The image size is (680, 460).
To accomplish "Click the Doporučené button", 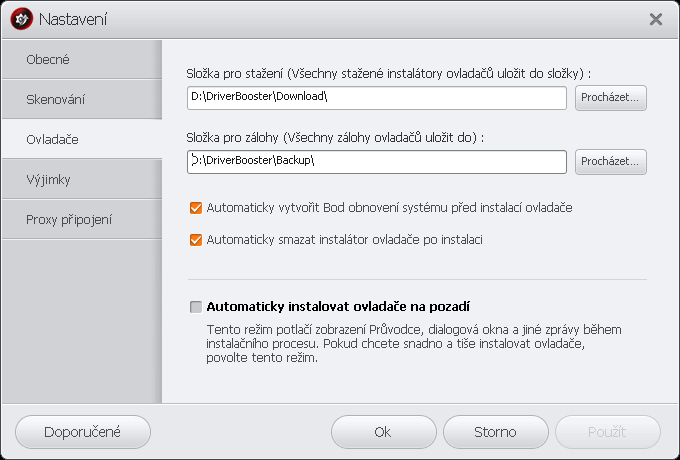I will (x=83, y=432).
